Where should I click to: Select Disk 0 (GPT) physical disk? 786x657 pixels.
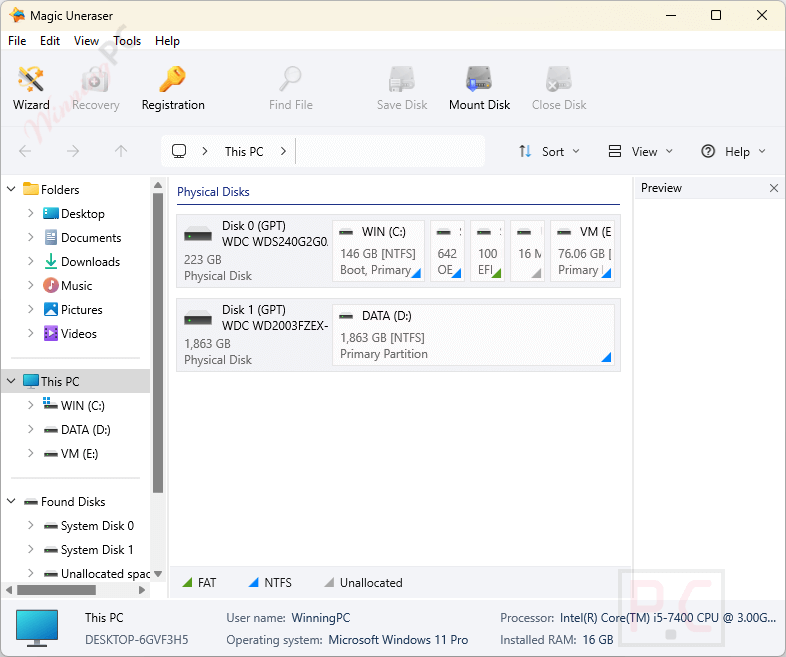[255, 251]
